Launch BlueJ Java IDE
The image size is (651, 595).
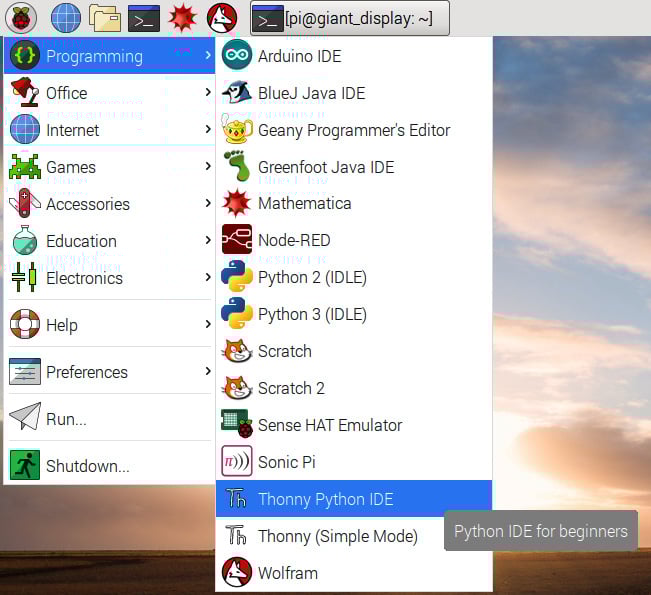pos(354,92)
